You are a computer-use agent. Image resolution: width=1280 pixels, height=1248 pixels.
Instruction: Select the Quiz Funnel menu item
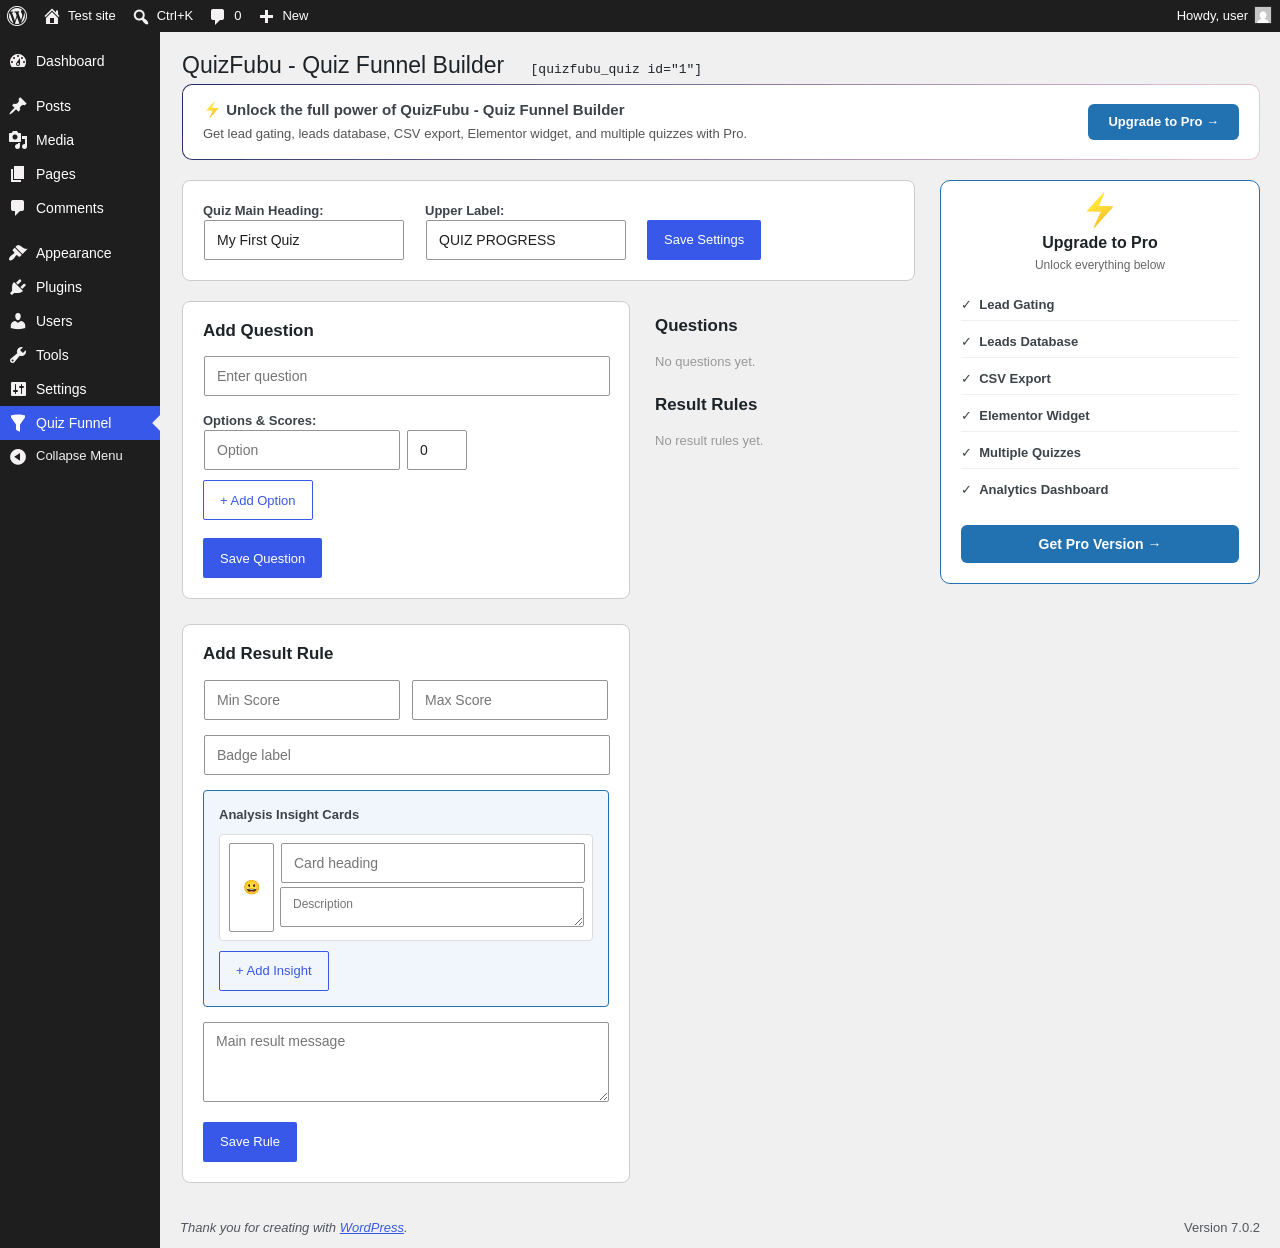coord(80,423)
